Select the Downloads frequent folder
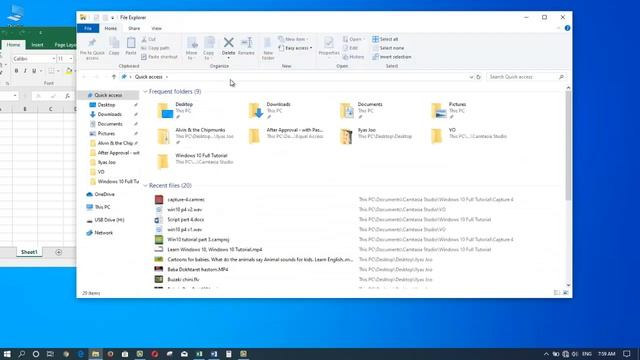This screenshot has height=360, width=640. (270, 110)
